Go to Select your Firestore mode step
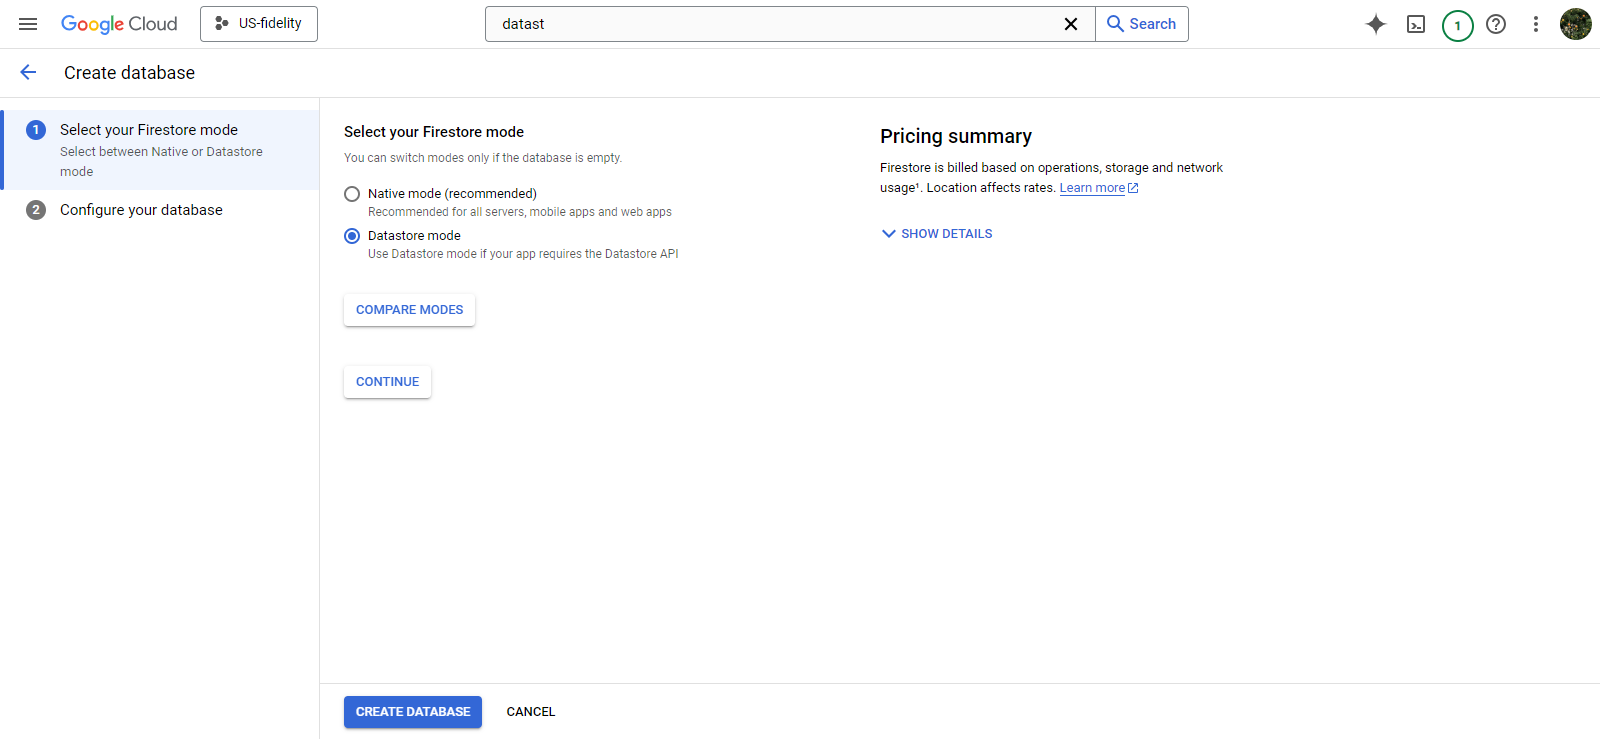This screenshot has height=739, width=1600. coord(149,130)
